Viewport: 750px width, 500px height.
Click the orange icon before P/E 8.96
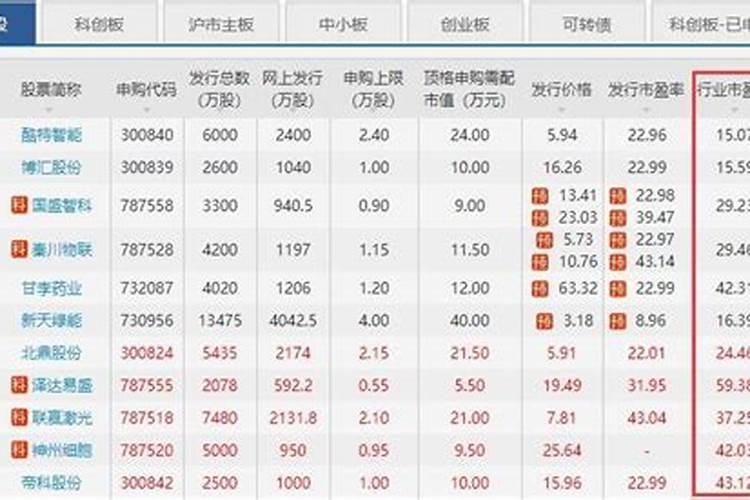click(618, 321)
